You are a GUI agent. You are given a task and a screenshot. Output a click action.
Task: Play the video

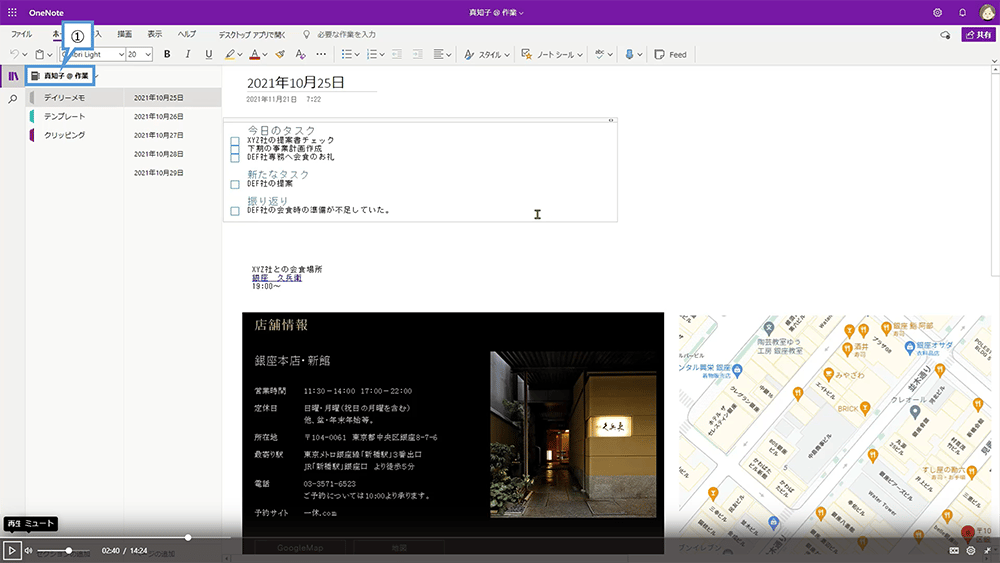[11, 550]
